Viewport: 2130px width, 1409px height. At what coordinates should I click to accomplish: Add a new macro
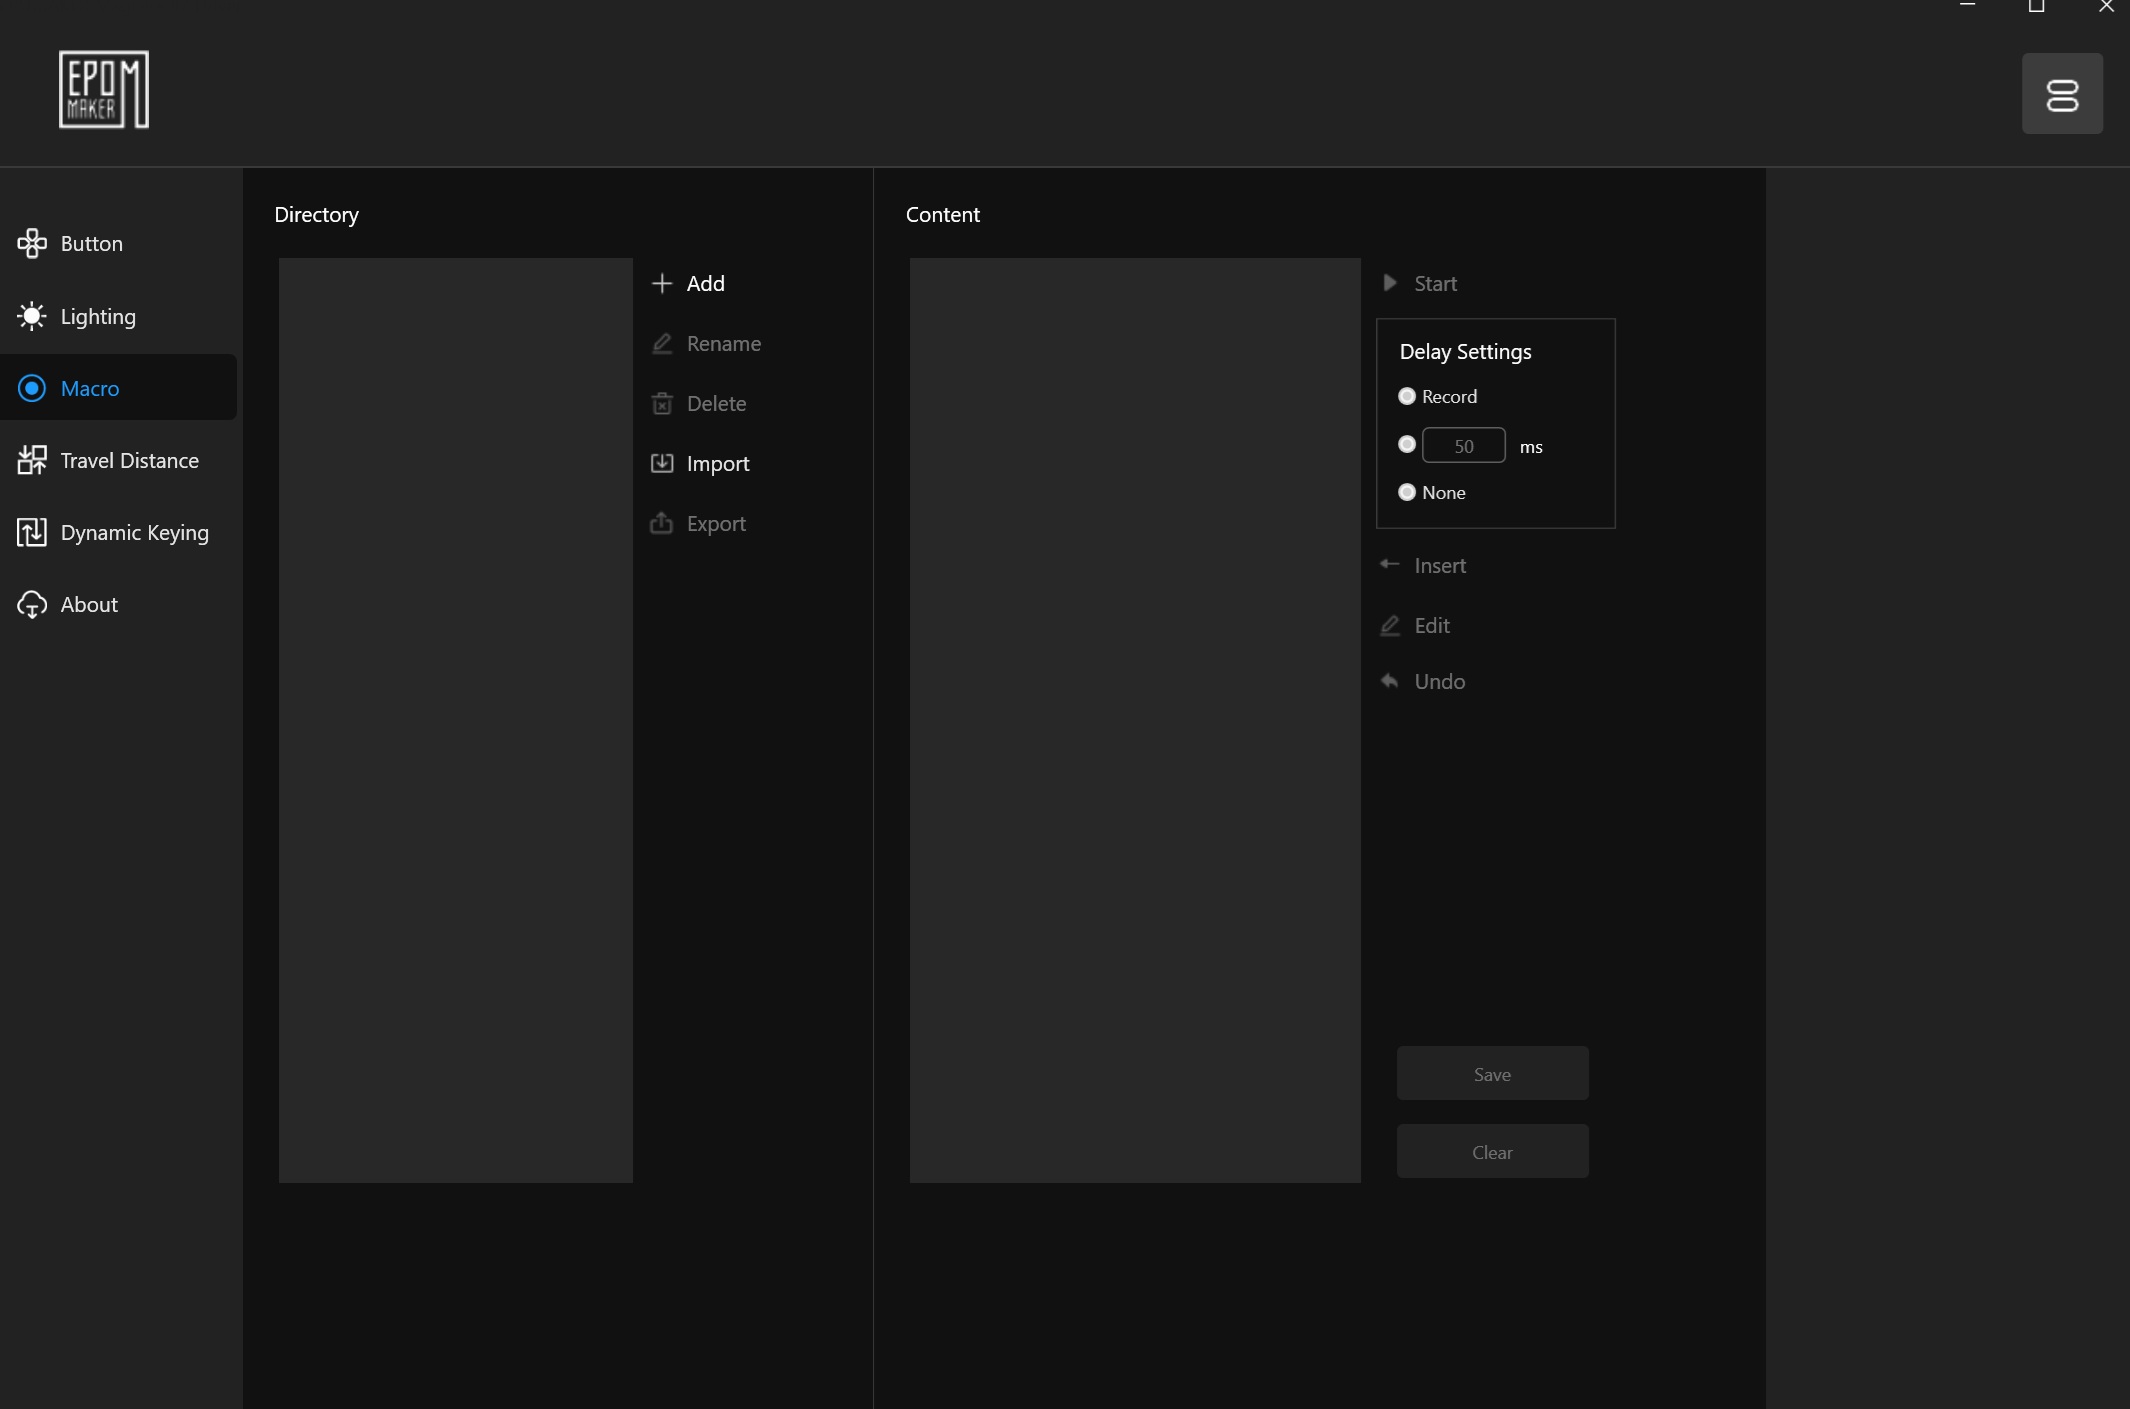click(x=706, y=283)
